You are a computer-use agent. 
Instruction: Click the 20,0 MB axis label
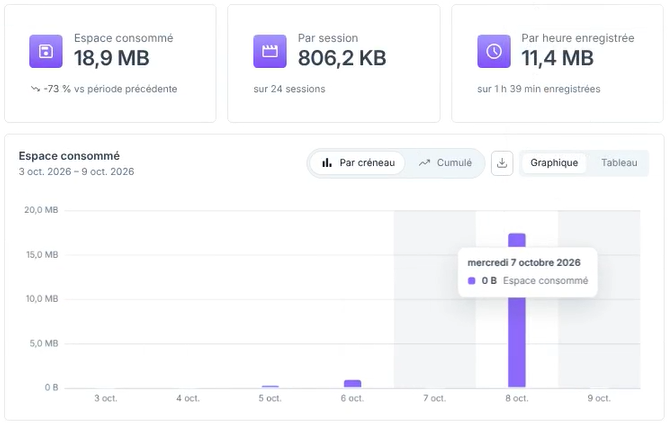41,210
